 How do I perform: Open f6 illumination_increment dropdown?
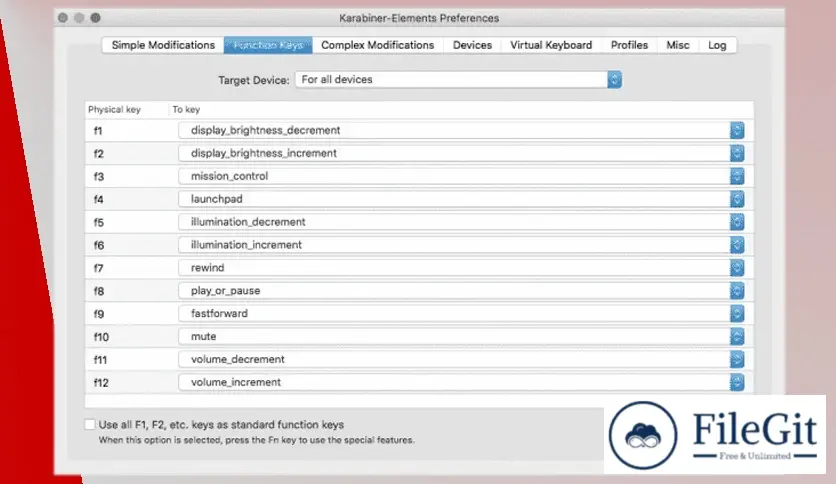[461, 245]
